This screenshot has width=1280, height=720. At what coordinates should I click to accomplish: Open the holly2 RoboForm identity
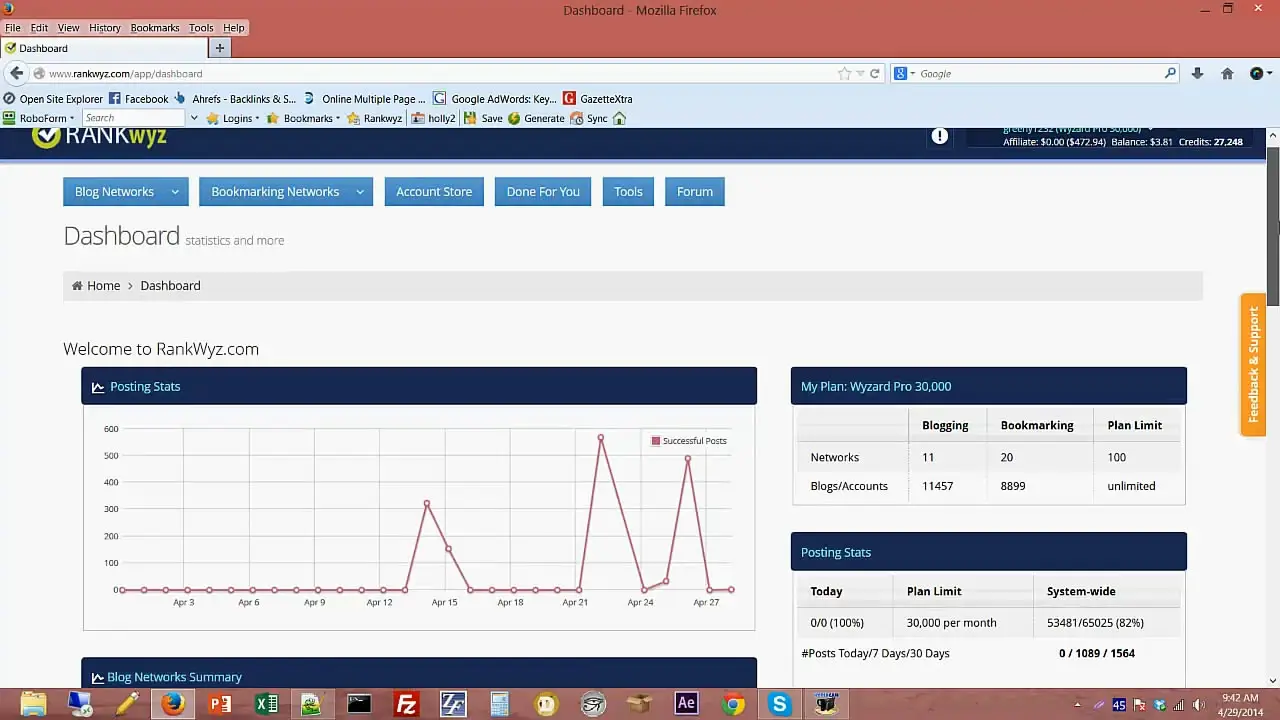pos(434,118)
